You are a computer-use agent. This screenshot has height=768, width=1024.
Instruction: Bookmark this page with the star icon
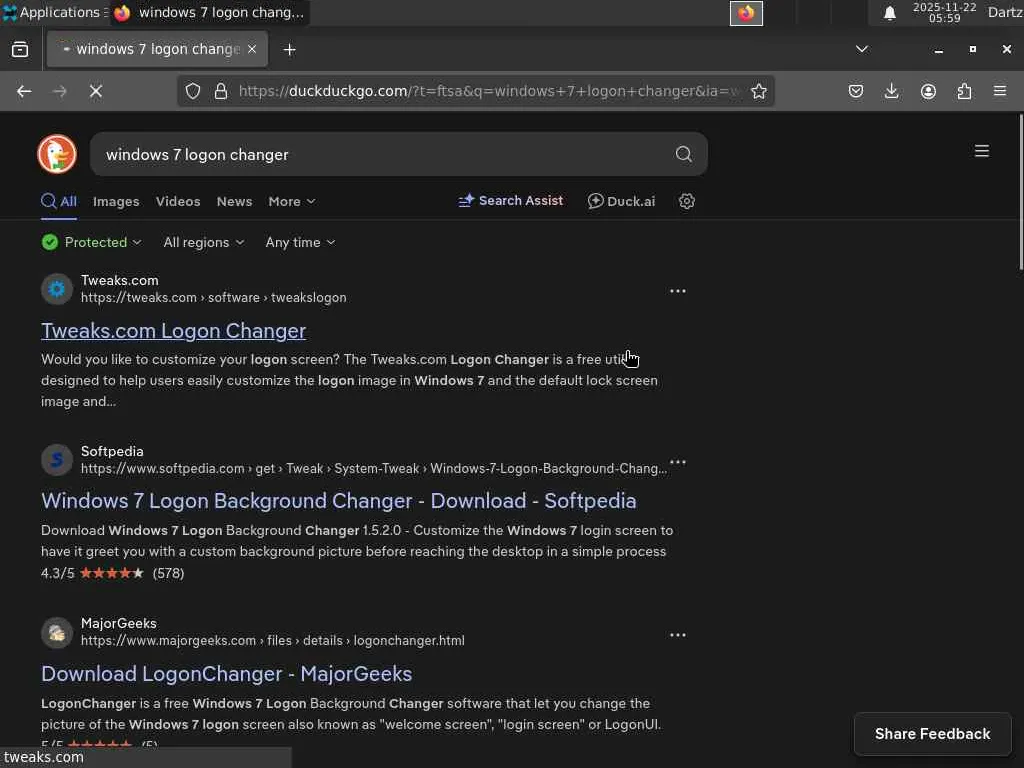(x=758, y=91)
